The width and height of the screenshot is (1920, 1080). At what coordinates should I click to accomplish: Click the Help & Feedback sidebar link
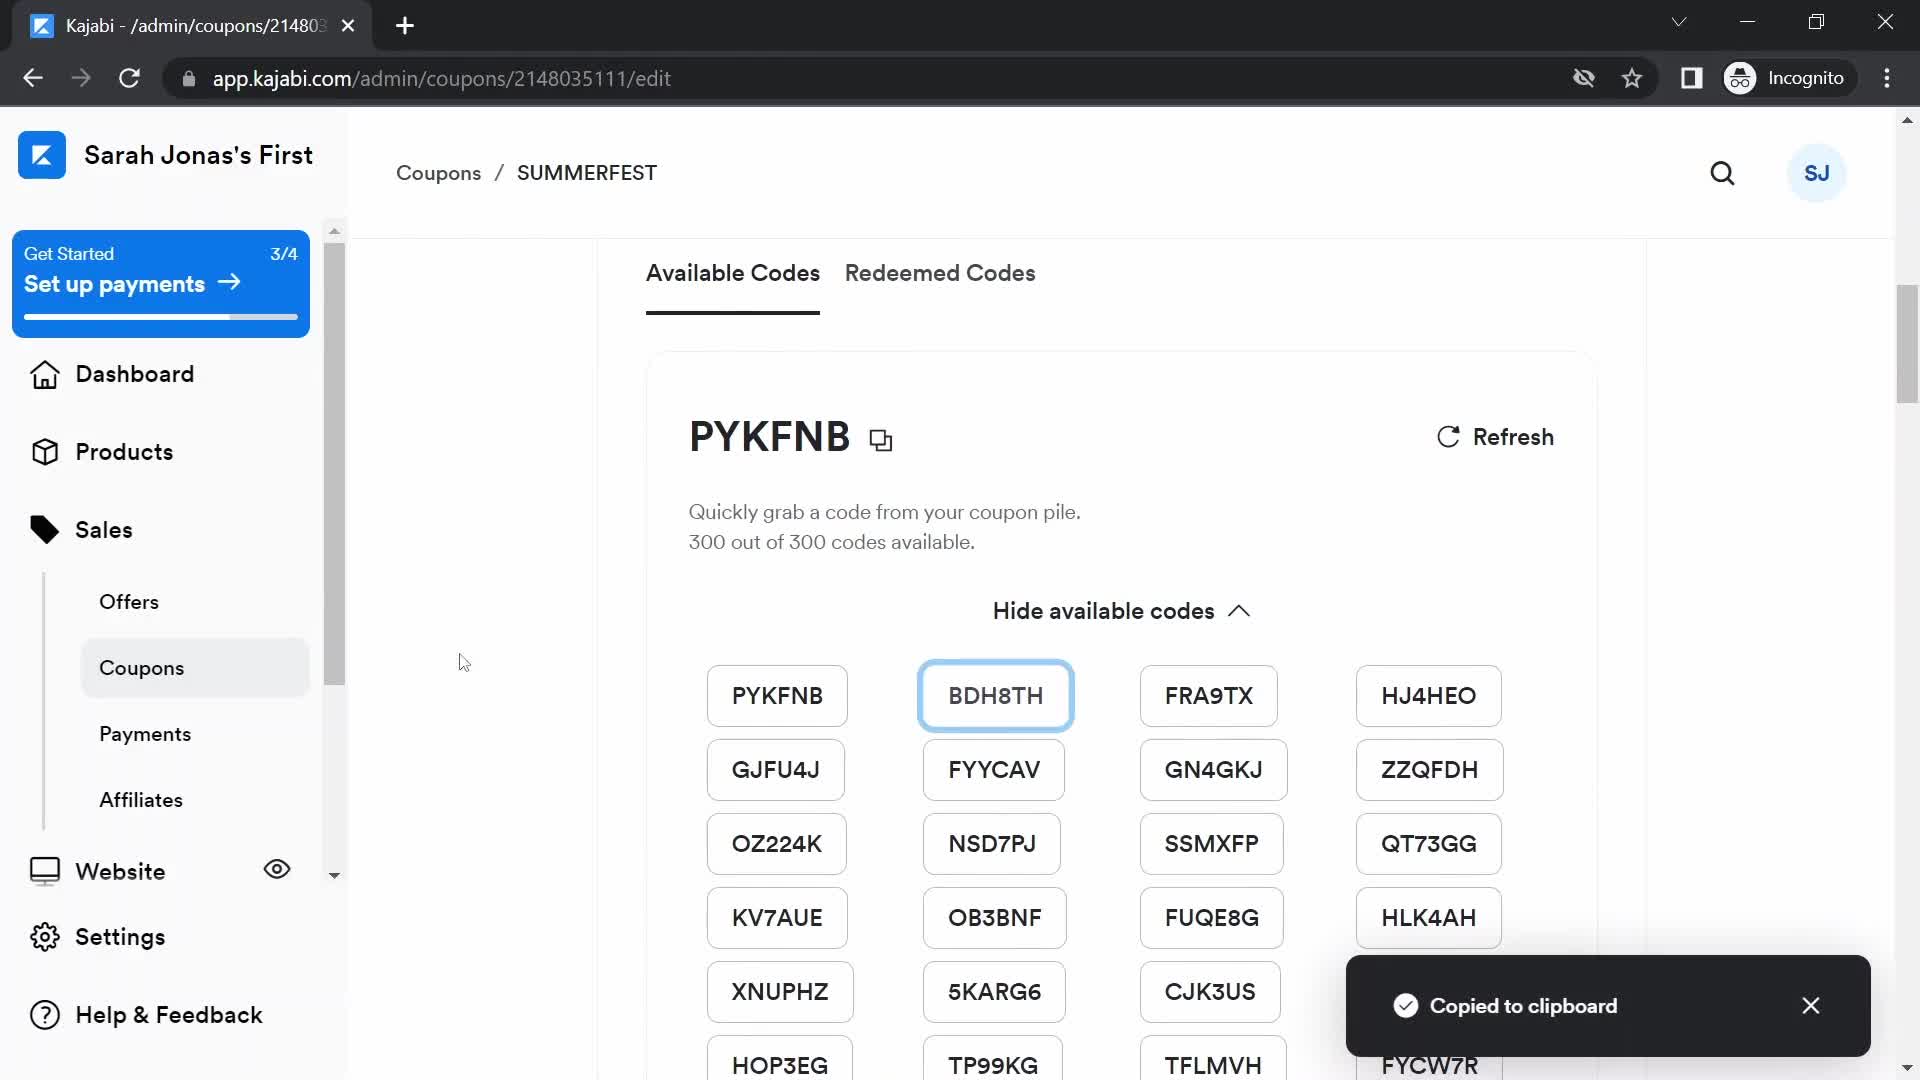(169, 1015)
